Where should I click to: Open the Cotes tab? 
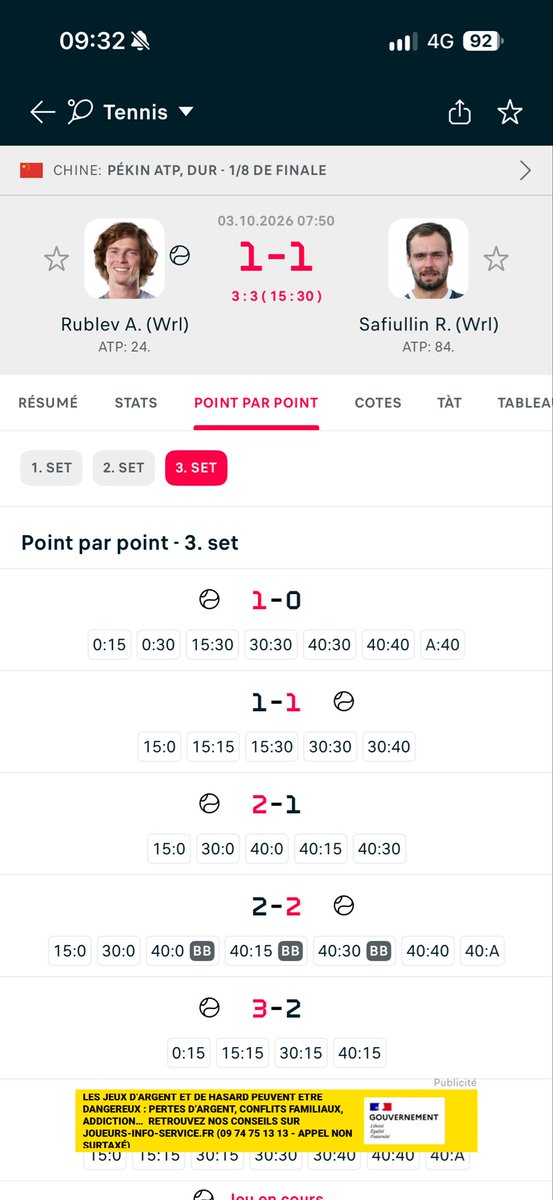[x=378, y=403]
